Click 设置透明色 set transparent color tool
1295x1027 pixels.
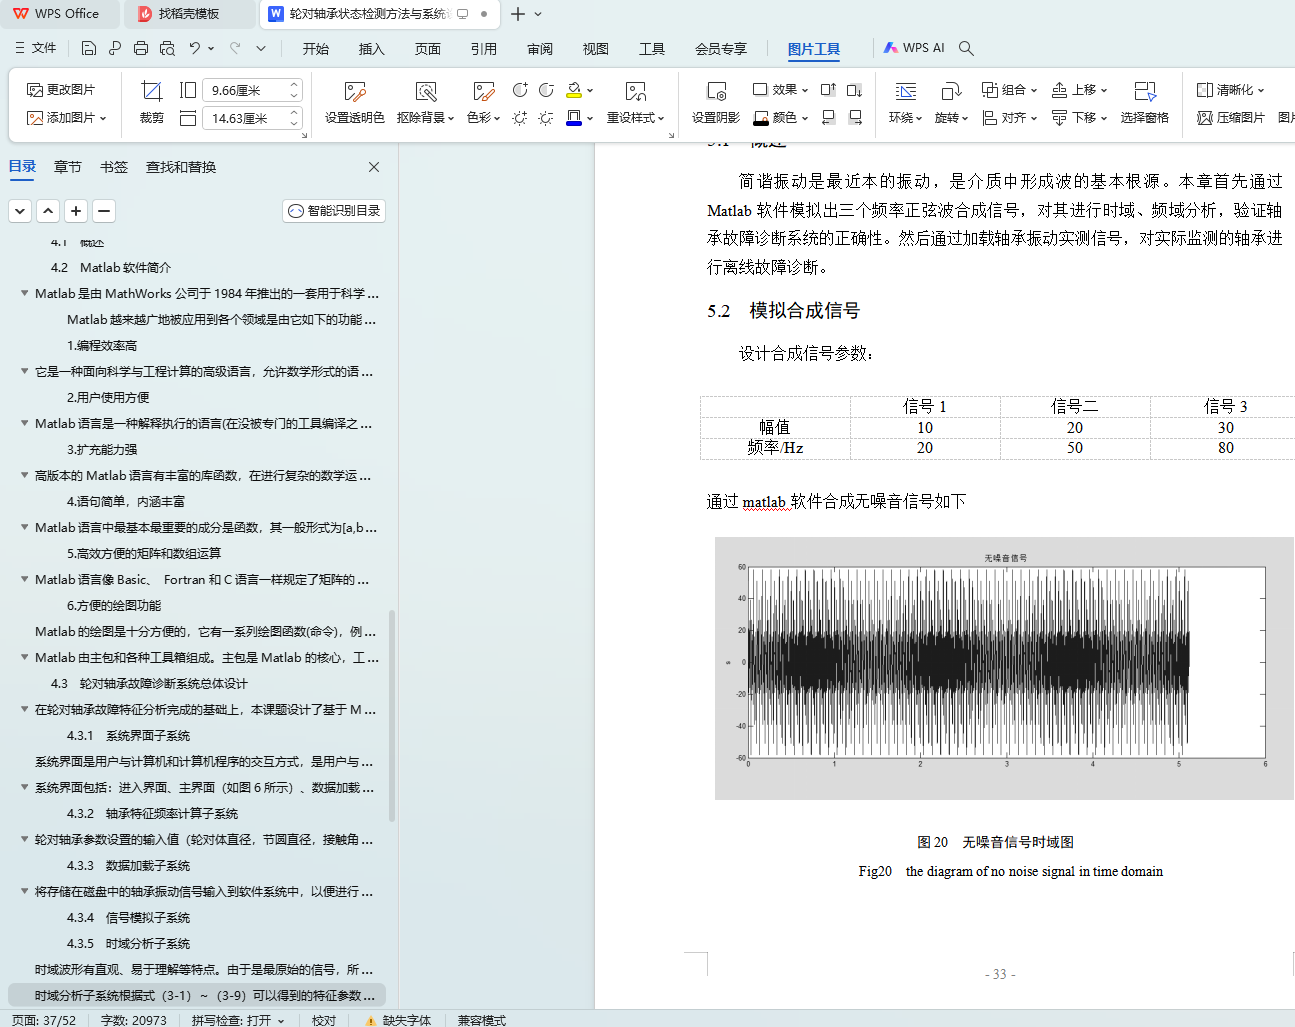point(355,102)
